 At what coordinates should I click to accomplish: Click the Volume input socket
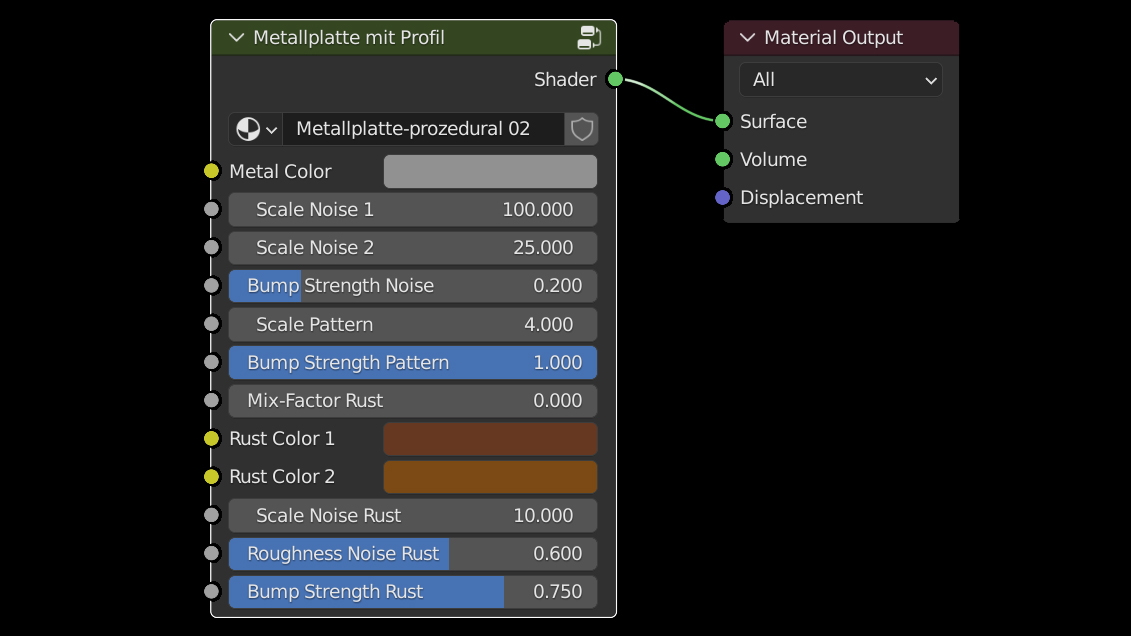[723, 159]
